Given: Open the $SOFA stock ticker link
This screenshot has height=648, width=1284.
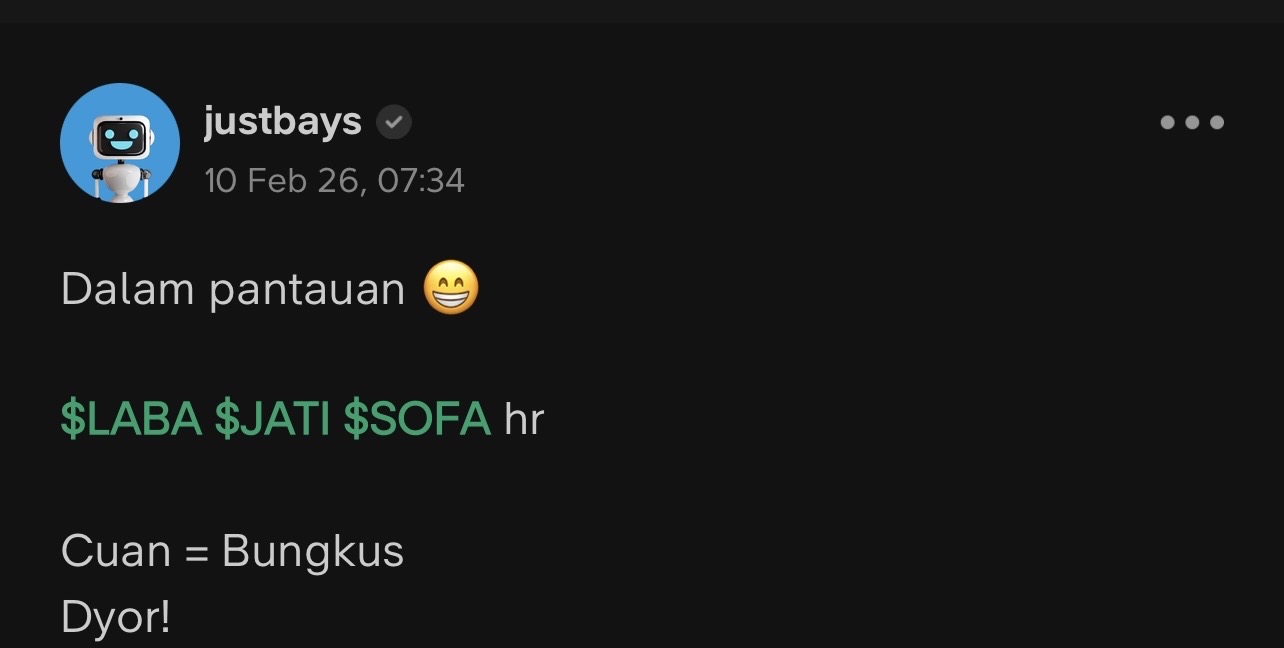Looking at the screenshot, I should 417,418.
